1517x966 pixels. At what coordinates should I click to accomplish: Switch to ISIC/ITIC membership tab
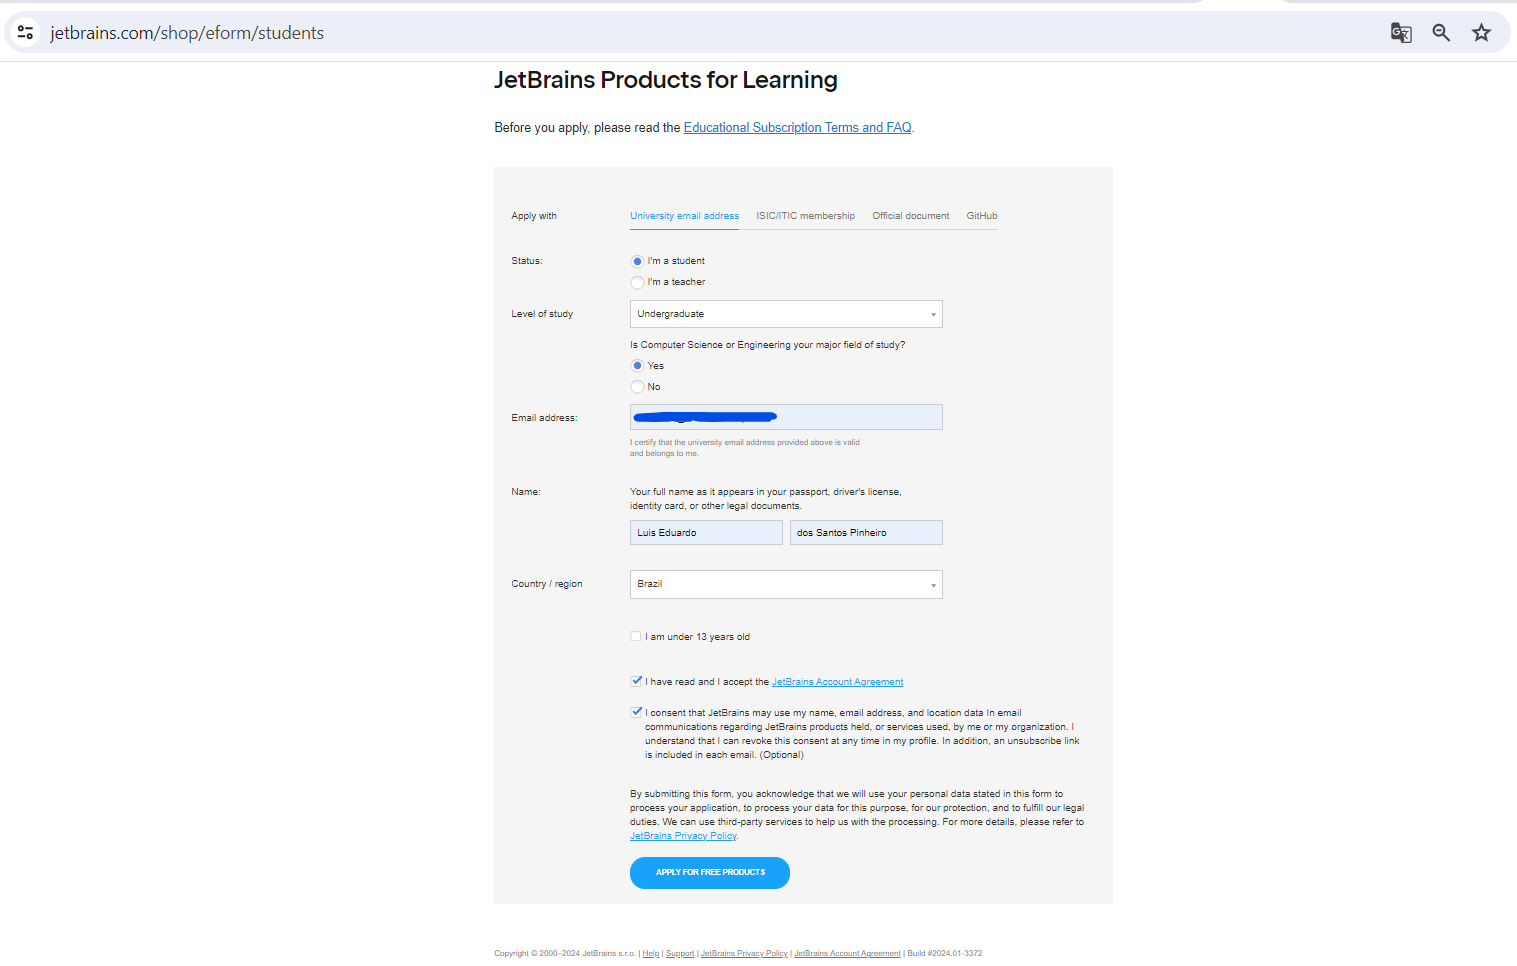[805, 216]
